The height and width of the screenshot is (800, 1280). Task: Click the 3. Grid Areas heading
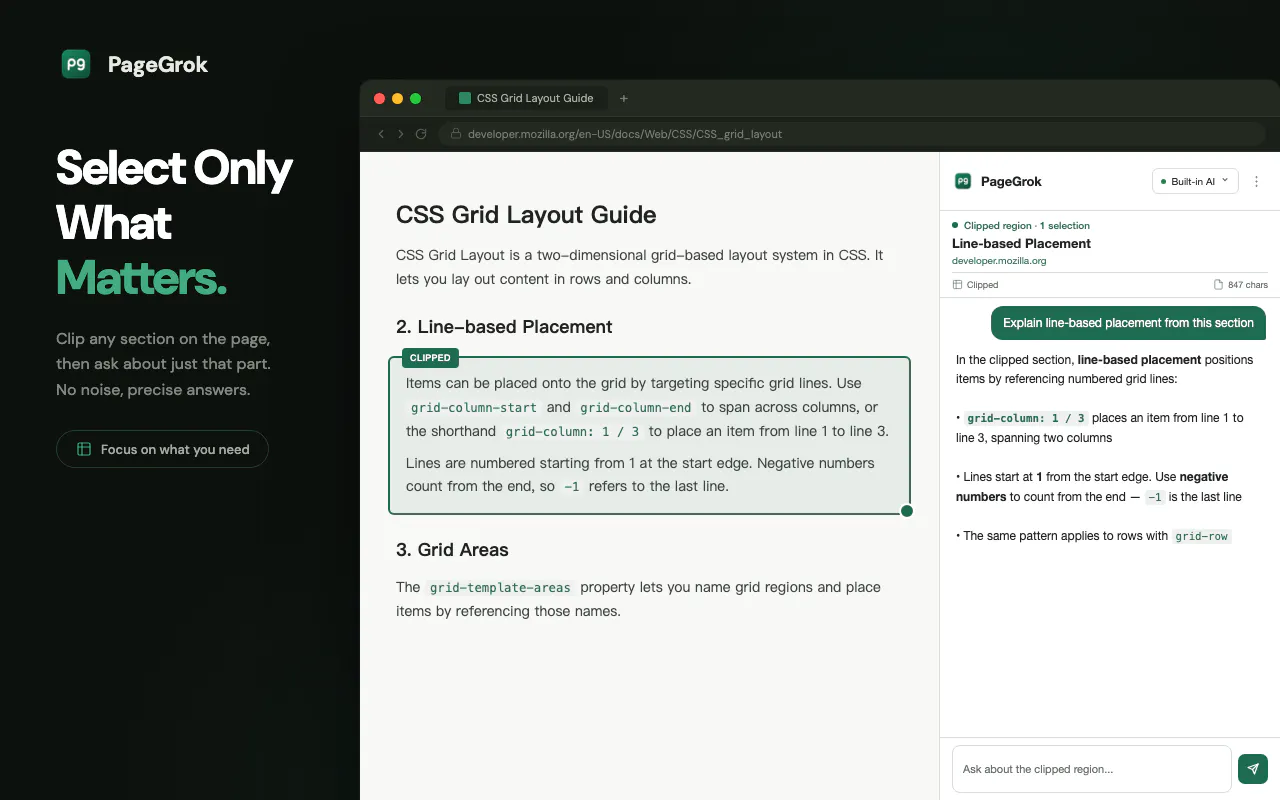click(452, 550)
